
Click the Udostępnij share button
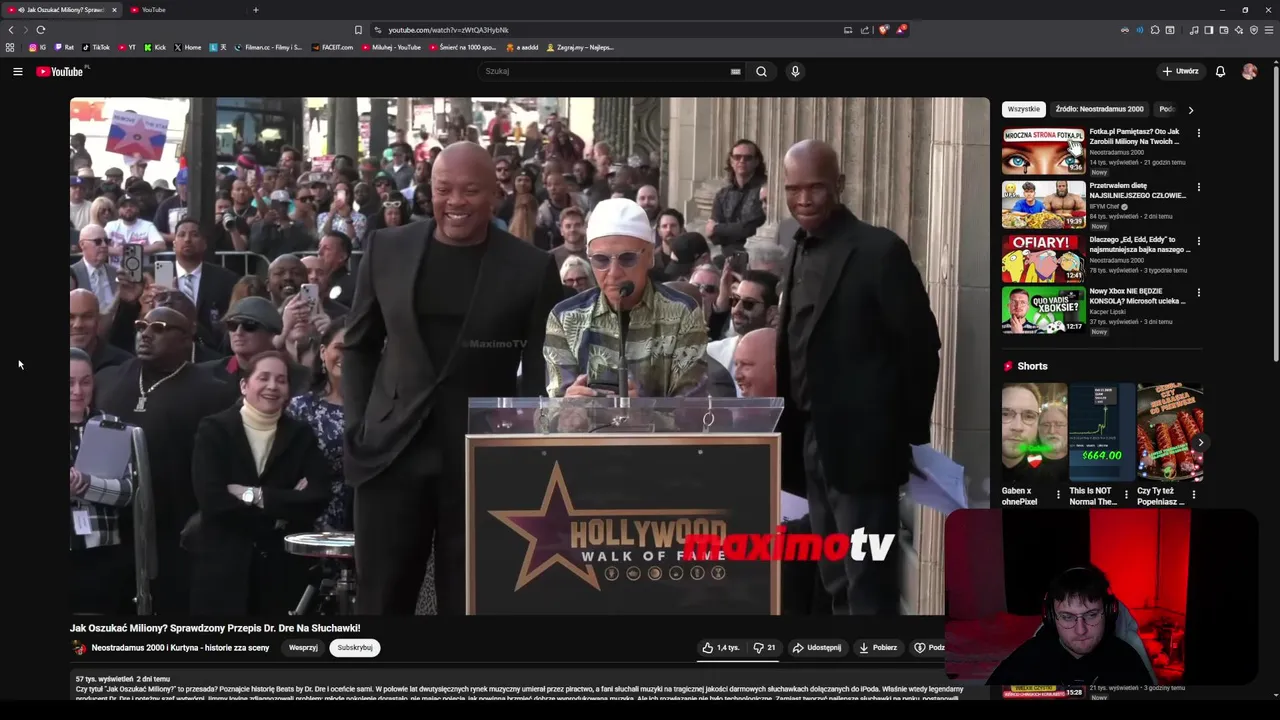pos(817,648)
